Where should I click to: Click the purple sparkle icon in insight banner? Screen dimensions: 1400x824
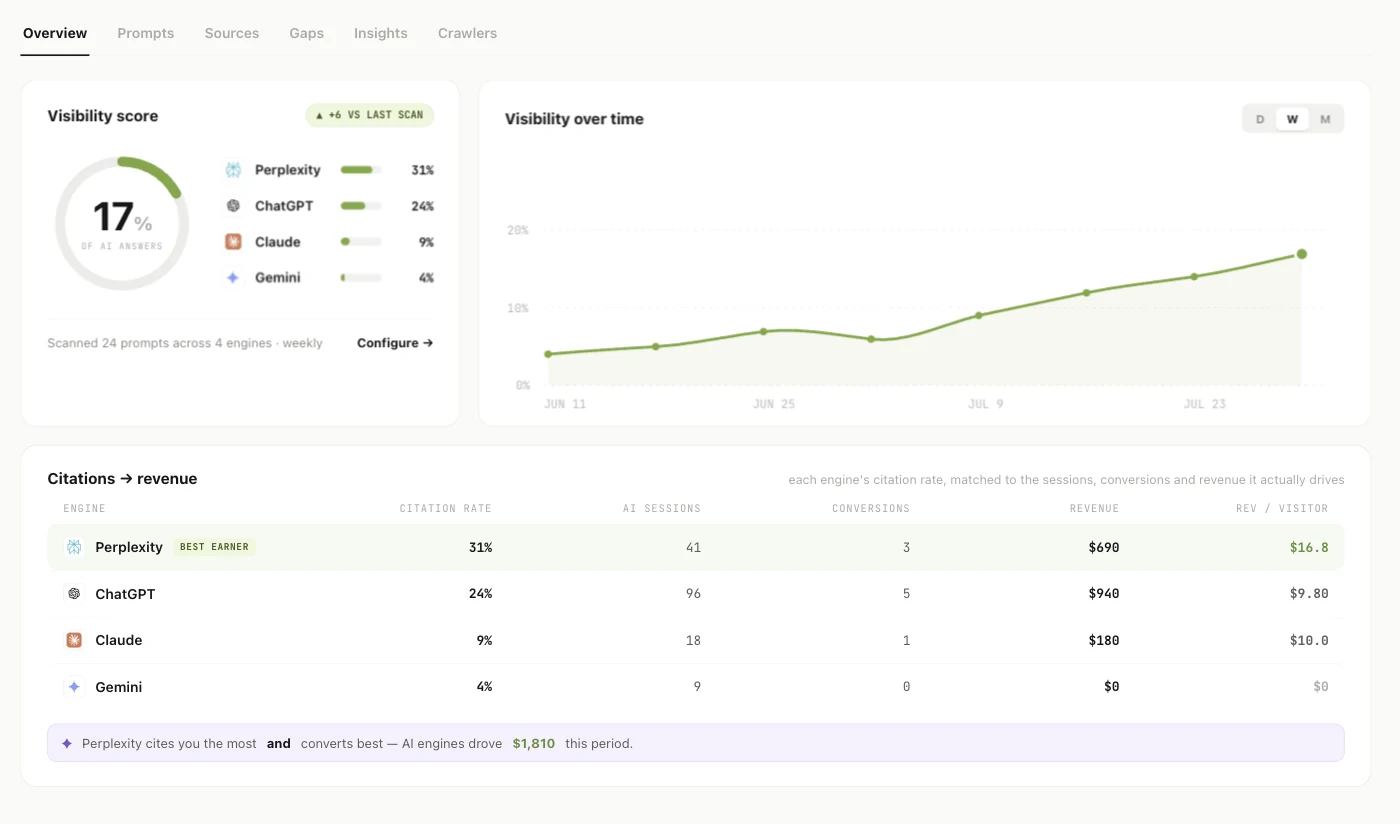67,744
